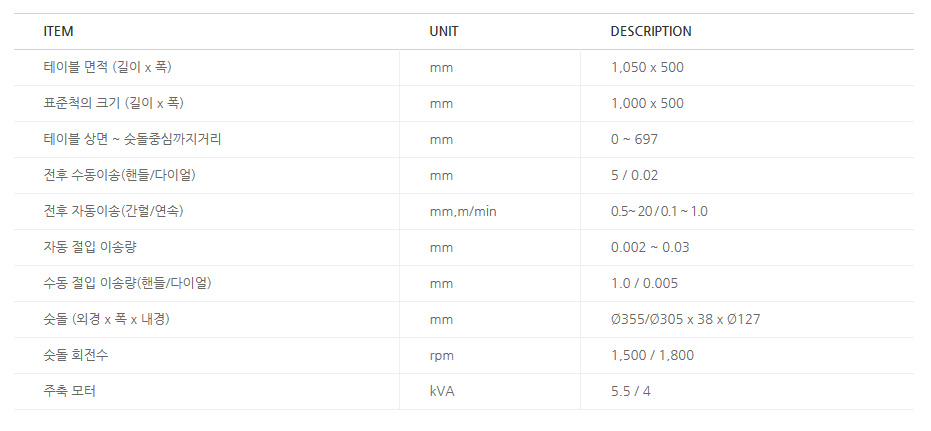The image size is (931, 431).
Task: Click the 0.5~20 / 0.1 ~ 1.0 value
Action: pos(659,211)
